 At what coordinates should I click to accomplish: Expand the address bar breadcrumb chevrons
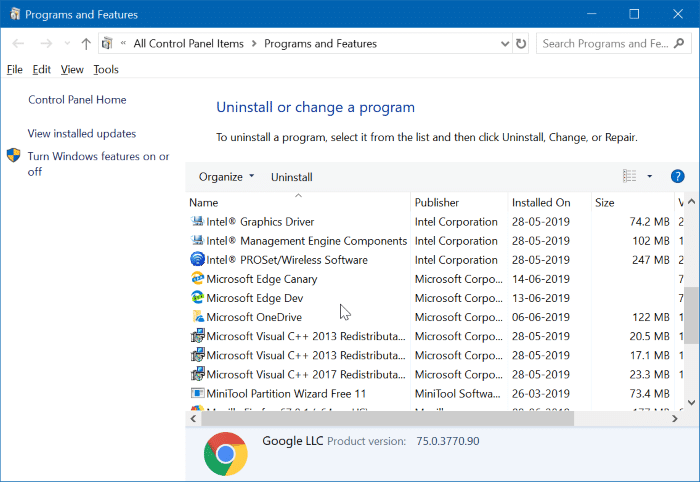click(x=123, y=43)
